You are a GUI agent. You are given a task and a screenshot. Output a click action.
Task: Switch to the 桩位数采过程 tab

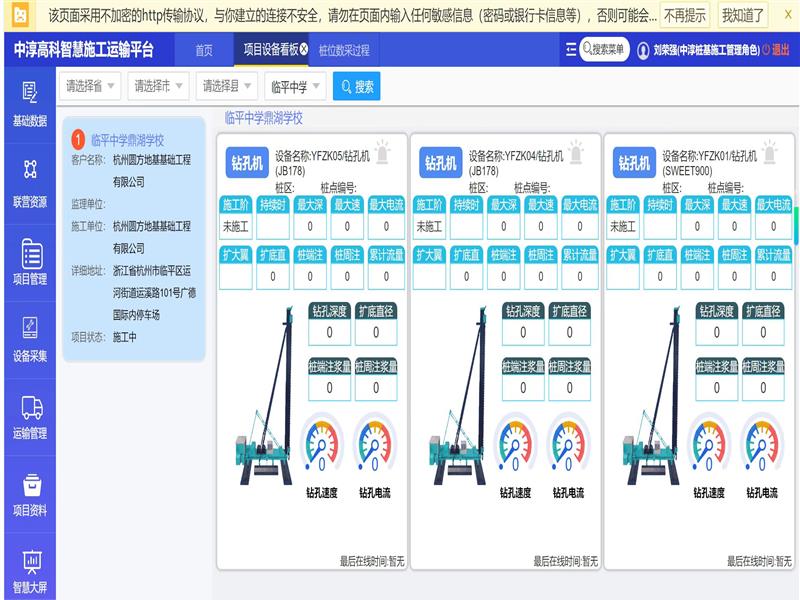click(x=343, y=50)
